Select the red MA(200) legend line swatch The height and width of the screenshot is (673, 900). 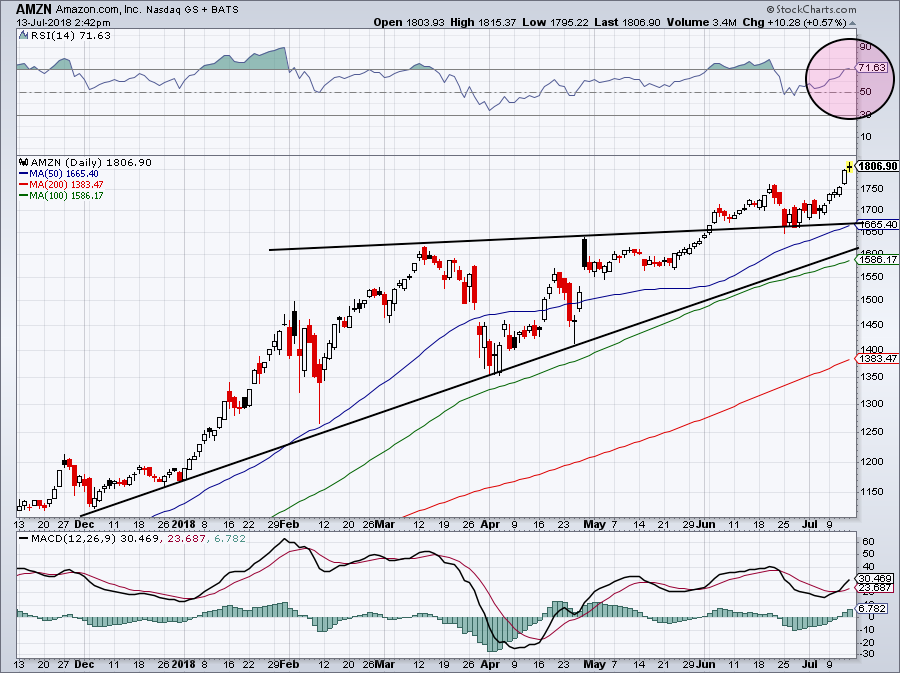pyautogui.click(x=24, y=185)
